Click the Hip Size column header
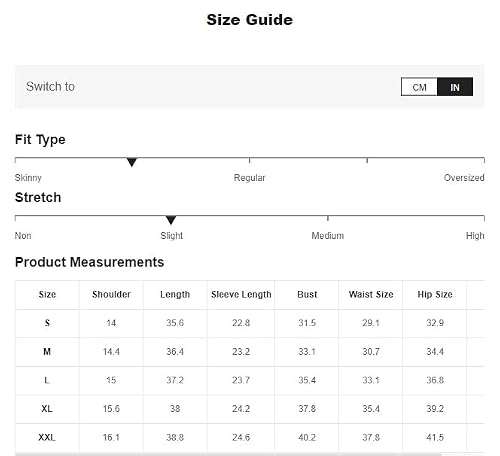Screen dimensions: 500x456 click(x=435, y=295)
